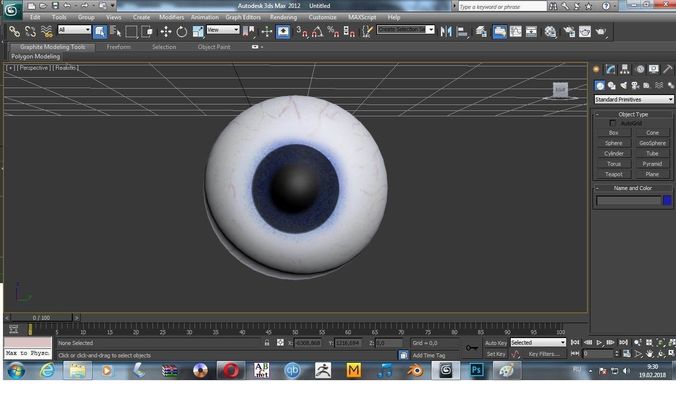Open the MAXScript menu
This screenshot has height=396, width=676.
[362, 17]
